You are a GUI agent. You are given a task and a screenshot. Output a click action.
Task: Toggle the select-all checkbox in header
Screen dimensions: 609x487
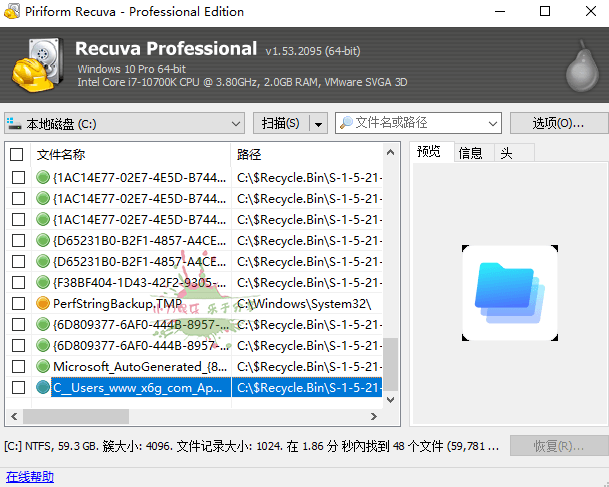coord(16,154)
